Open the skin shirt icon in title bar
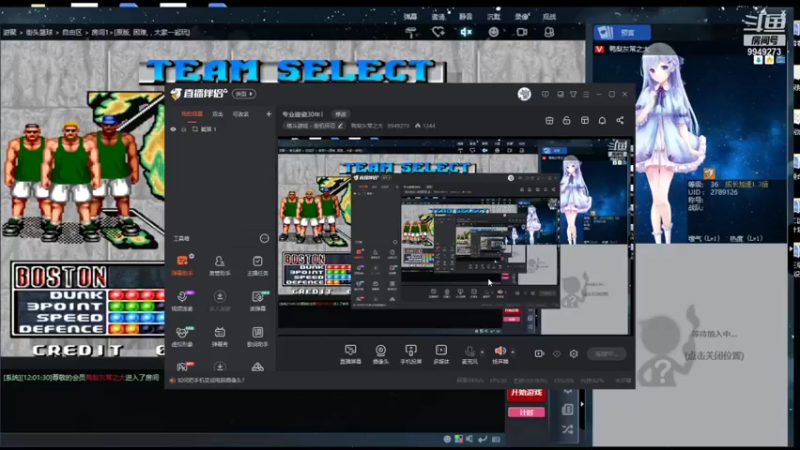This screenshot has height=450, width=800. 573,94
